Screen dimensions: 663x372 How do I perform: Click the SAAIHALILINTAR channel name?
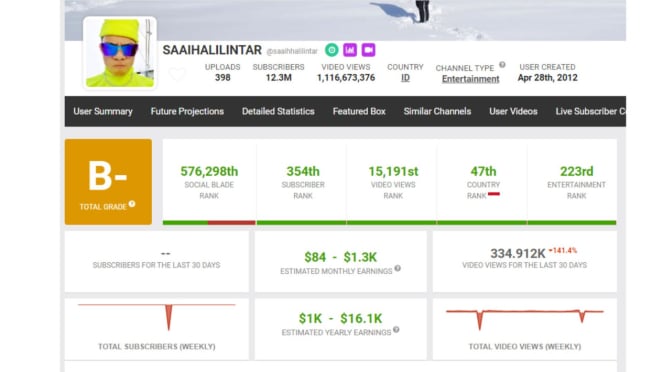[212, 50]
